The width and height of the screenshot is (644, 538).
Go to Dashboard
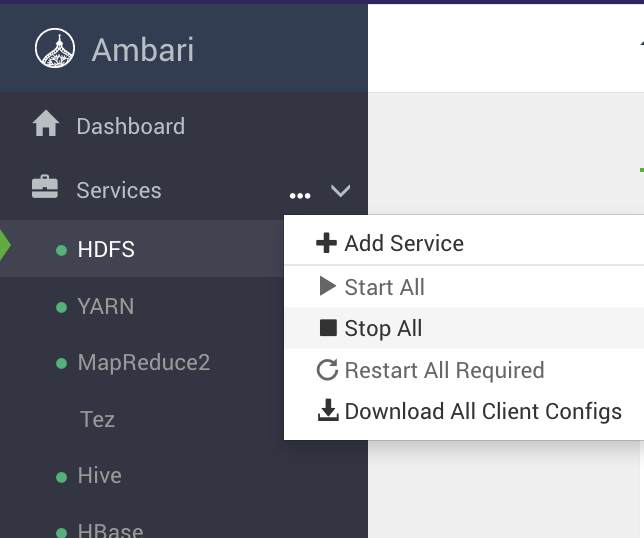coord(131,126)
